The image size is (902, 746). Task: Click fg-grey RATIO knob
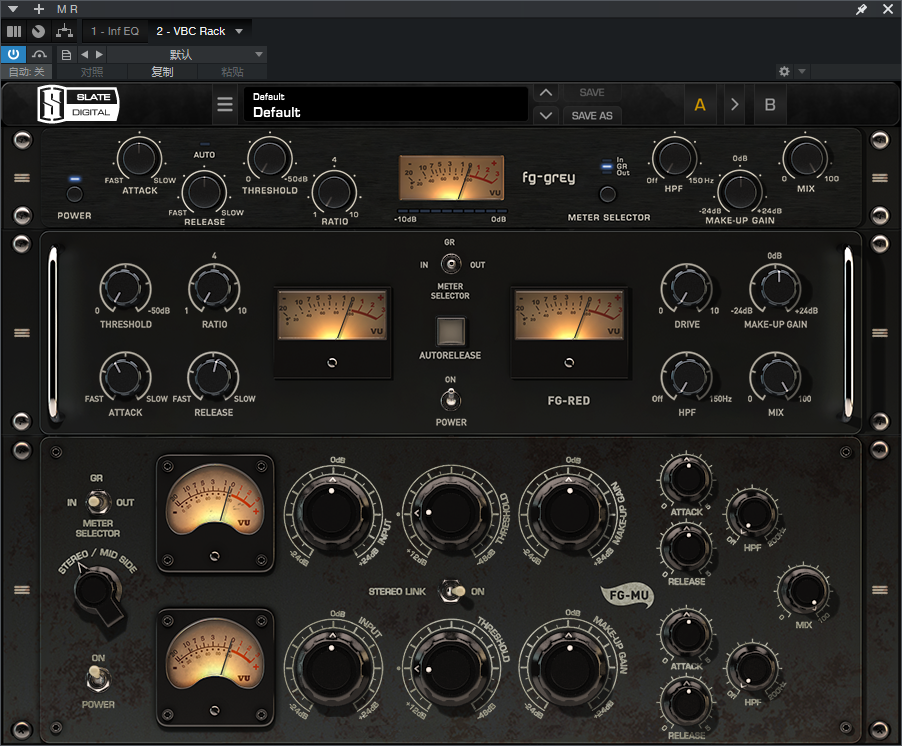[334, 192]
